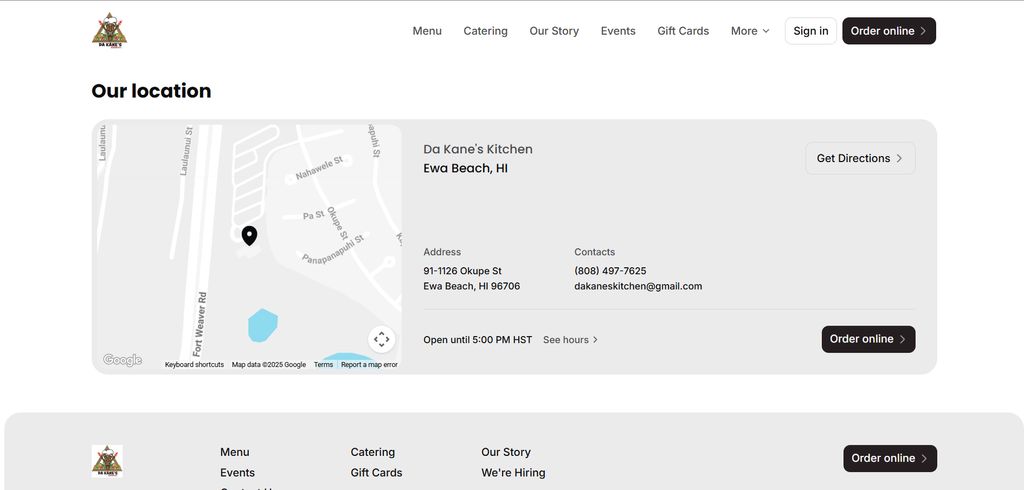
Task: Click Get Directions button
Action: 860,158
